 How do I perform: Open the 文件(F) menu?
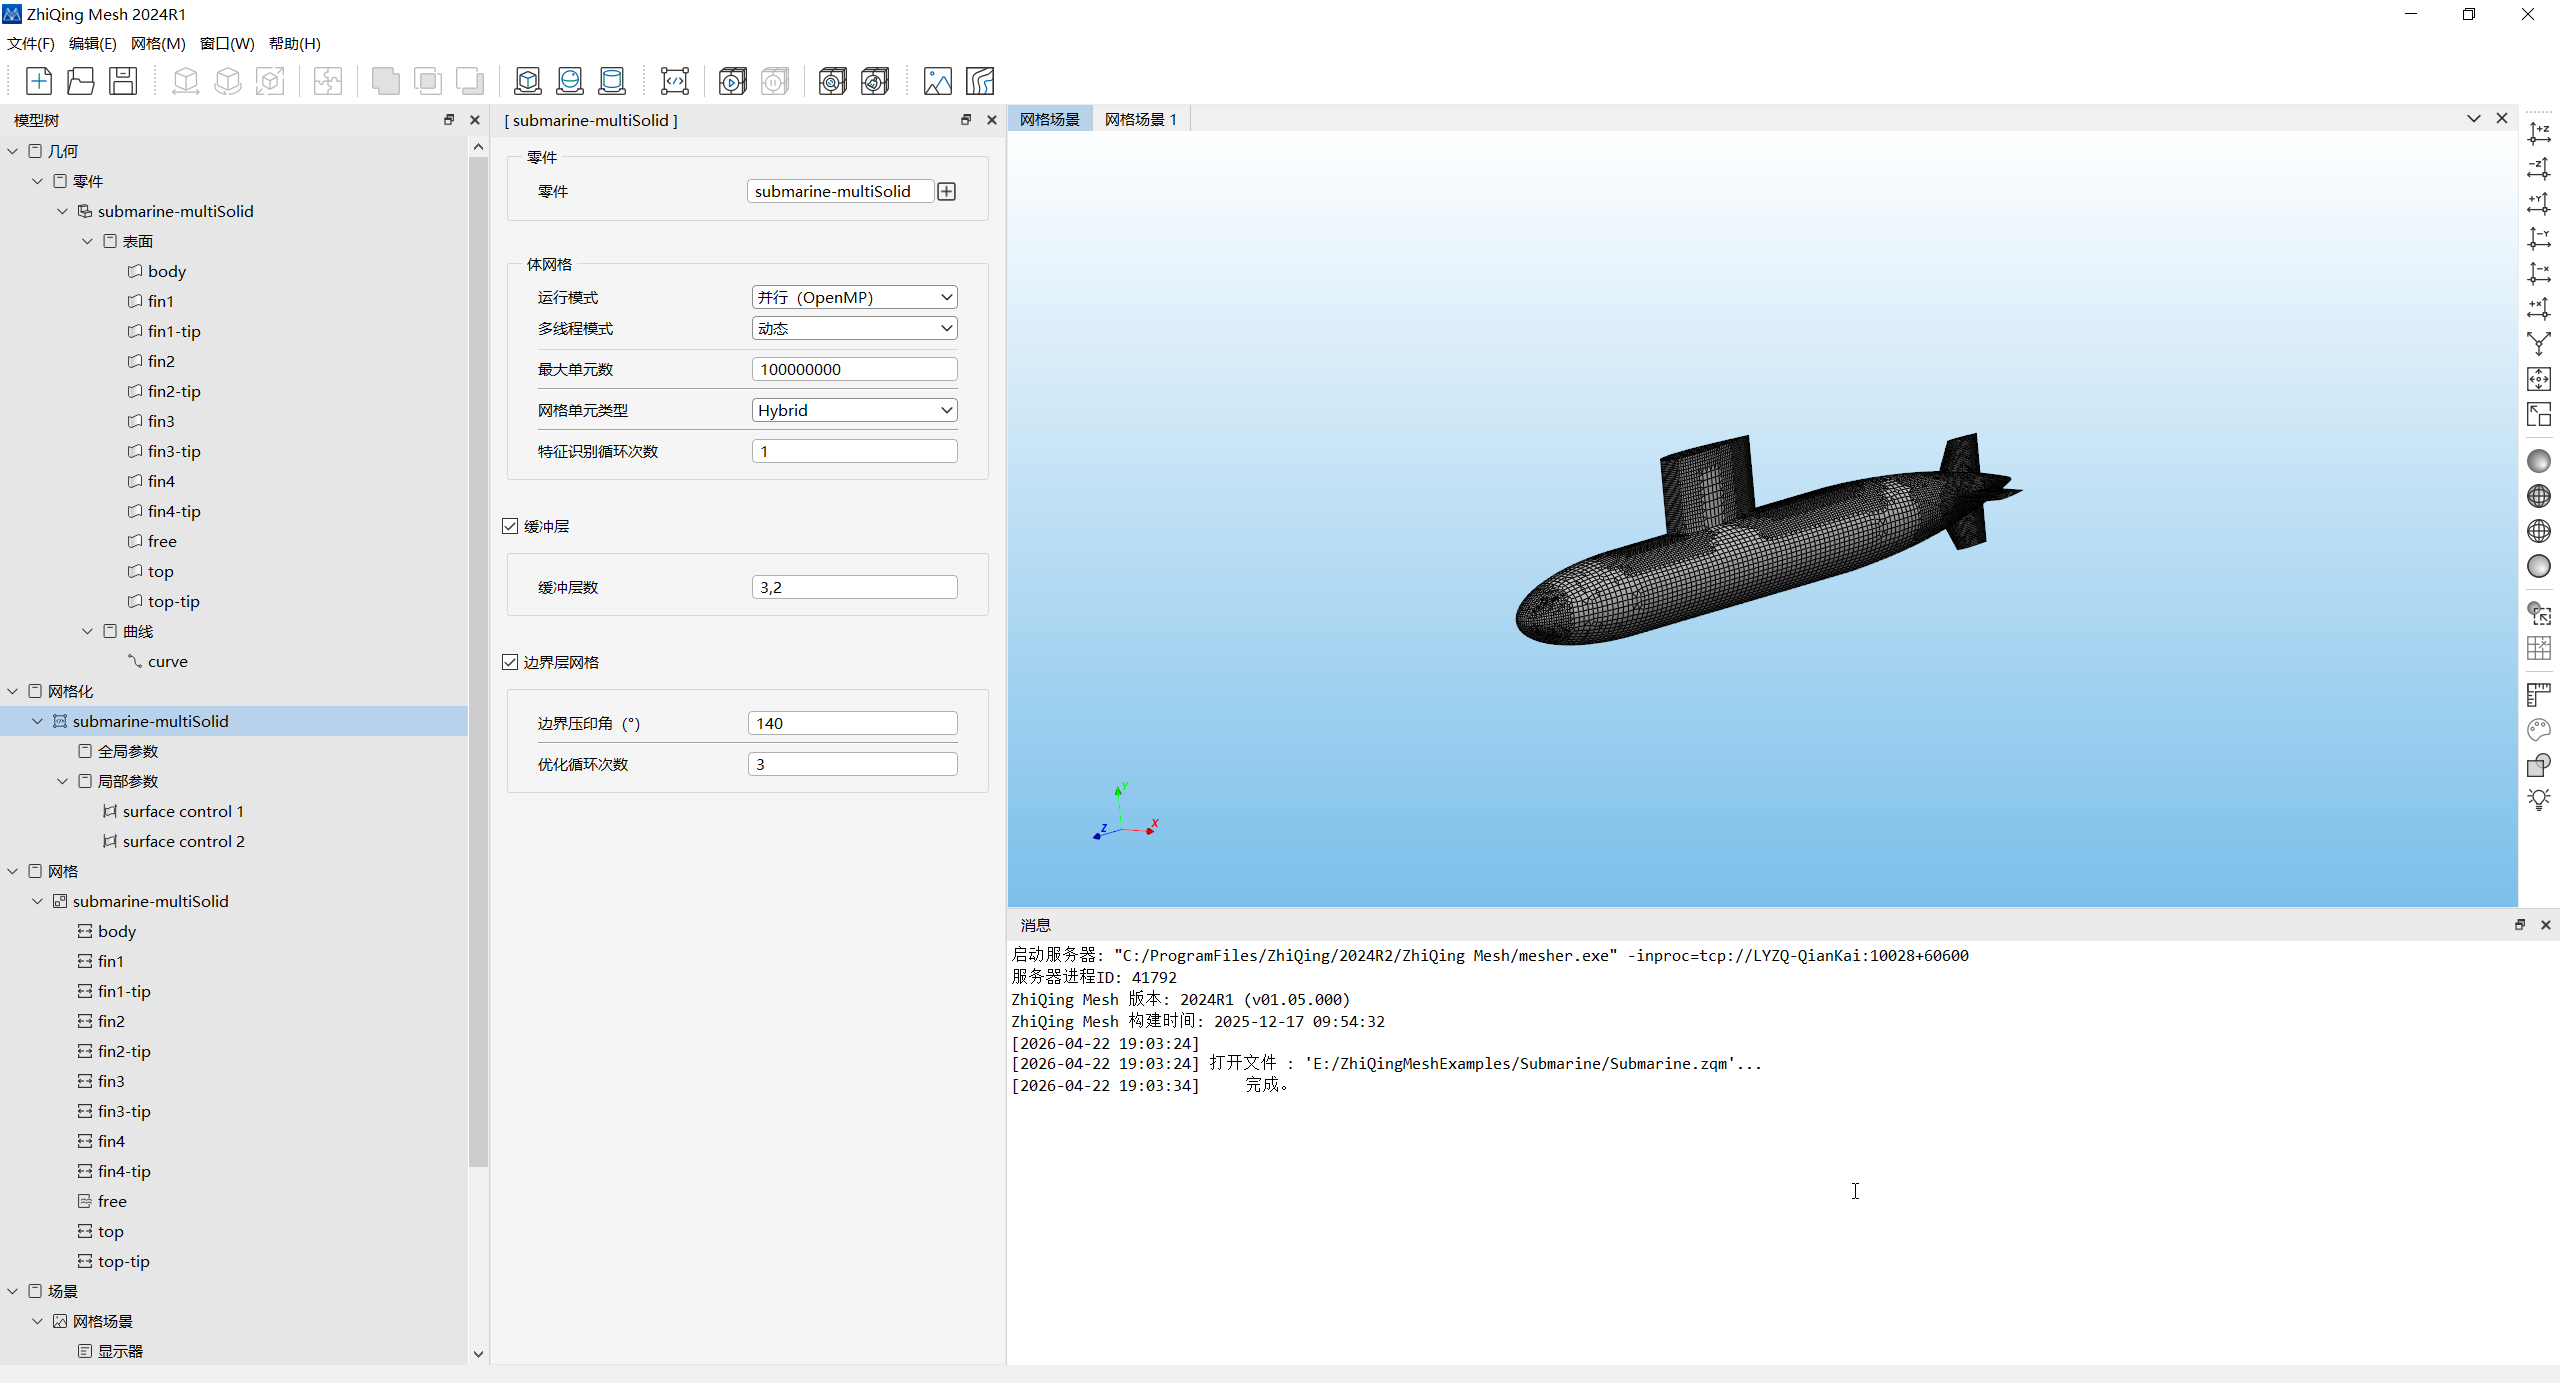(x=31, y=43)
